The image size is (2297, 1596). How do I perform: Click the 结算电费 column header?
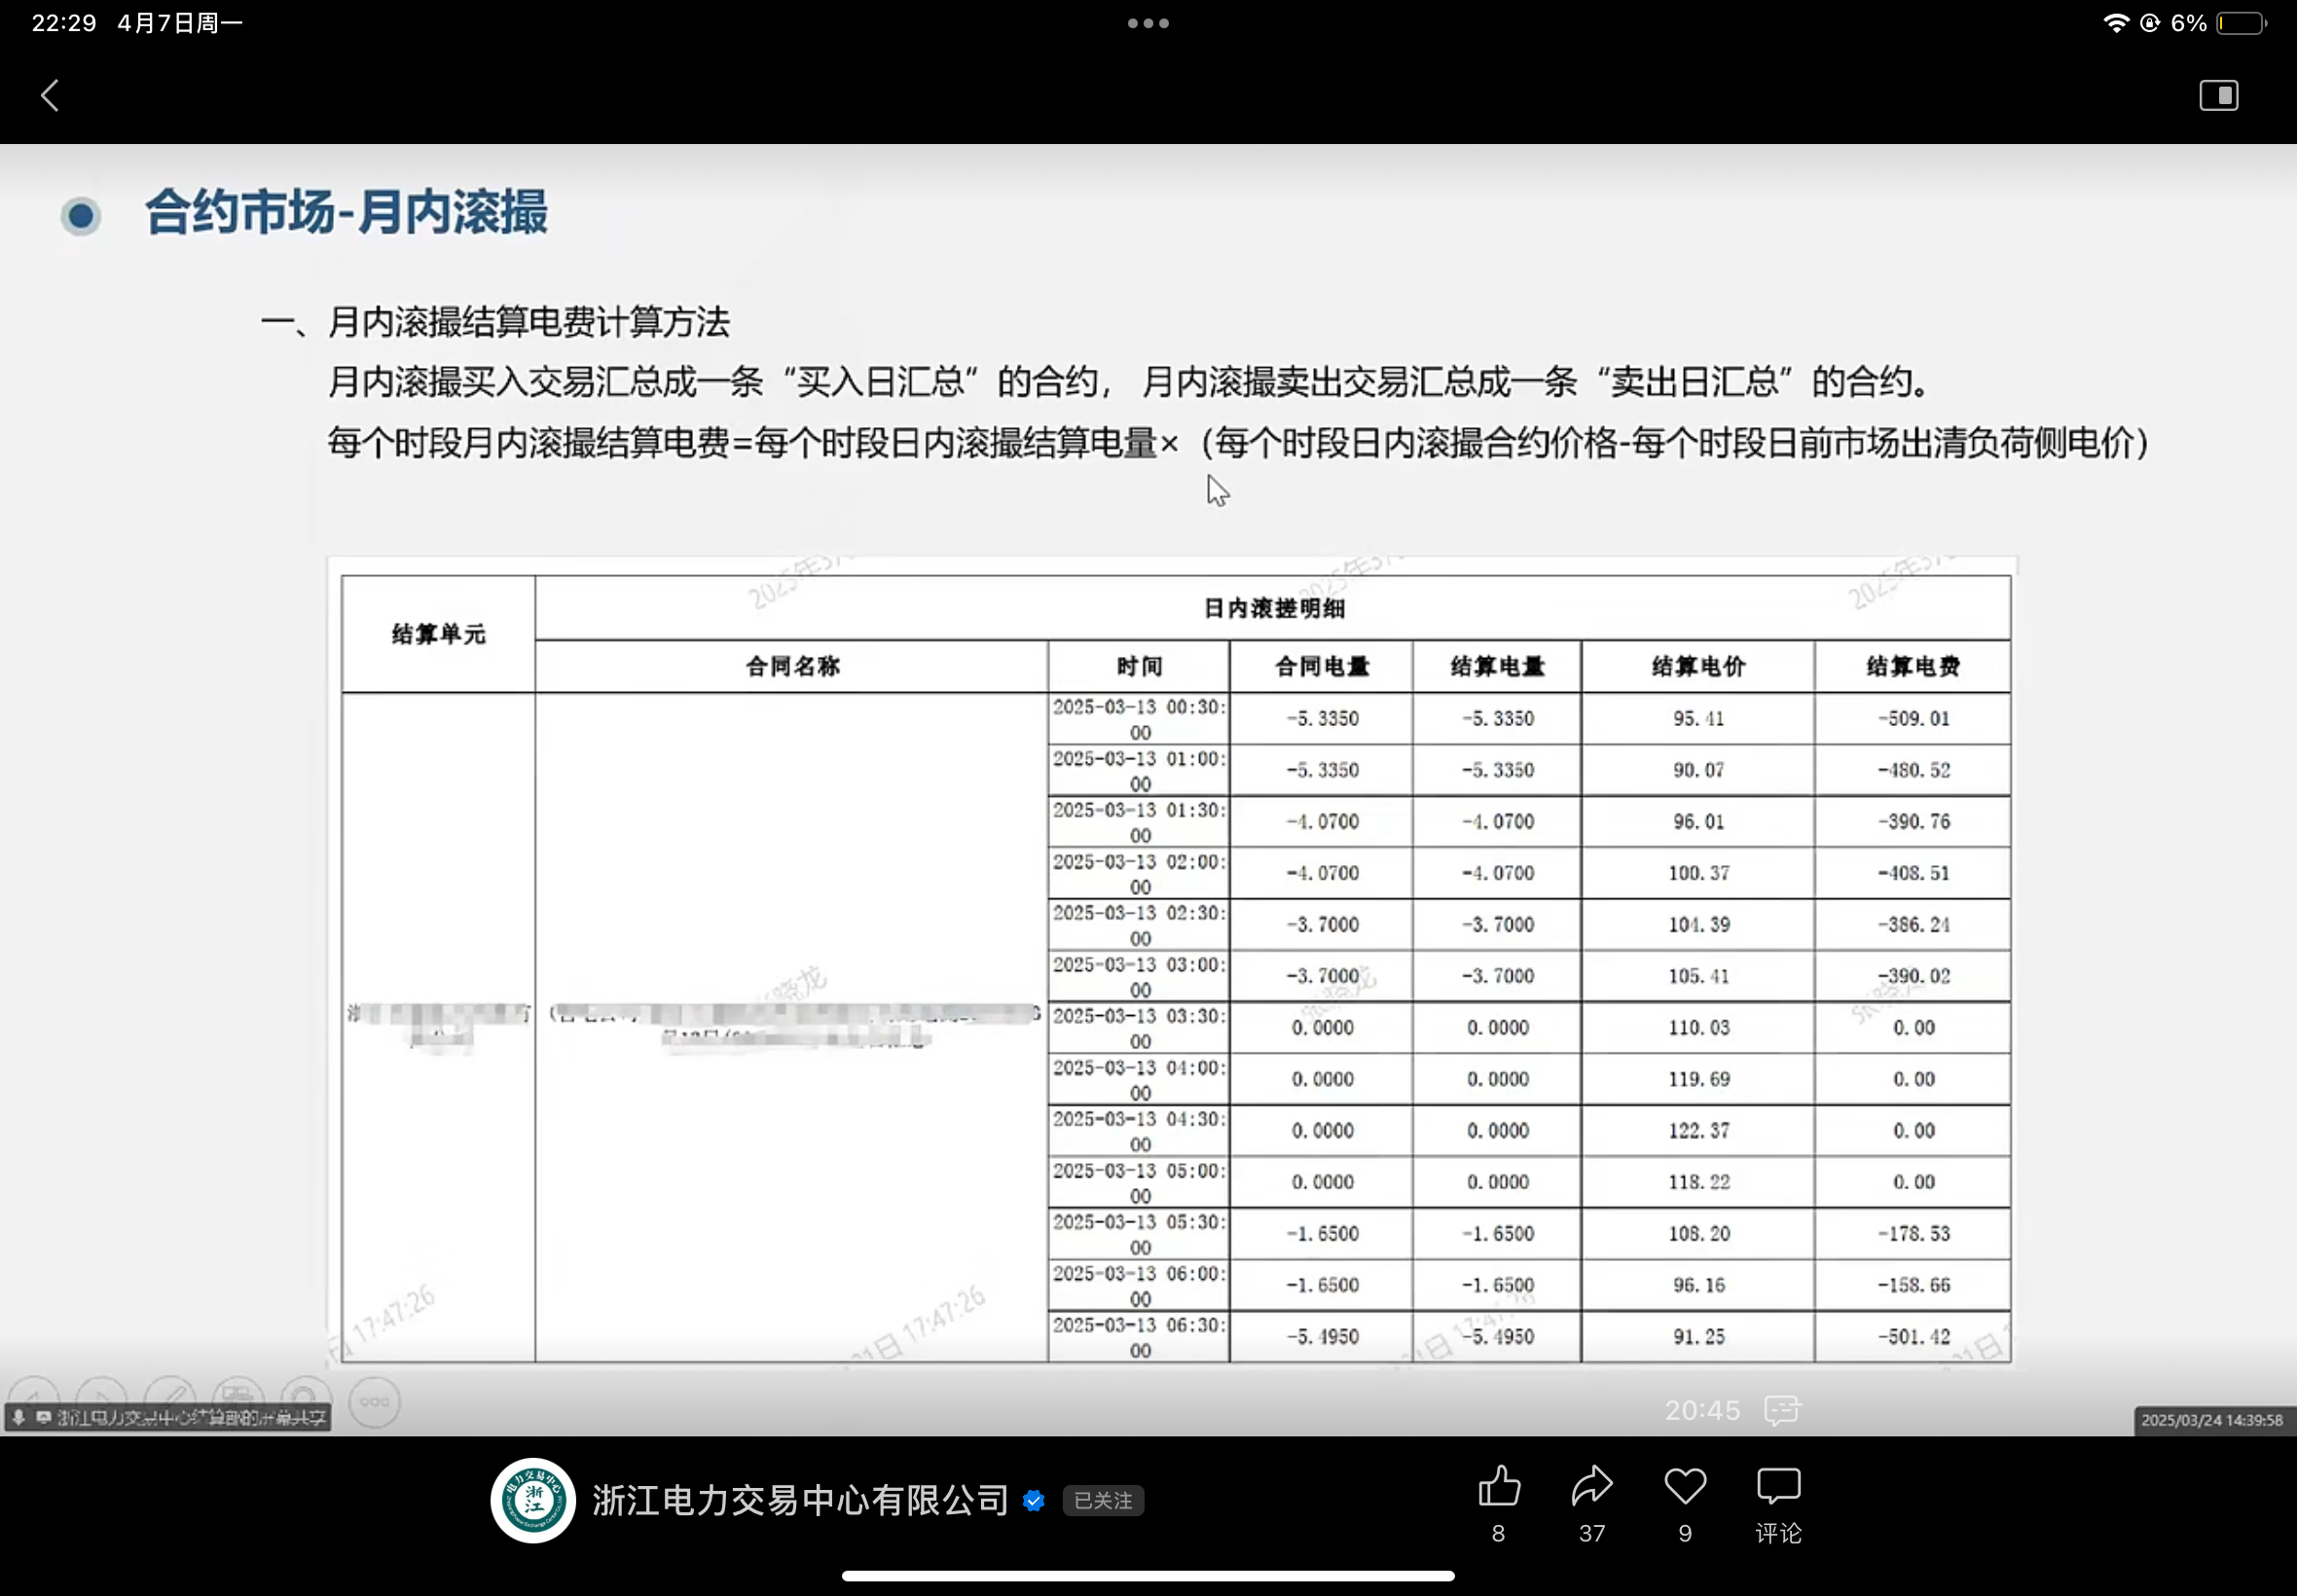point(1912,666)
